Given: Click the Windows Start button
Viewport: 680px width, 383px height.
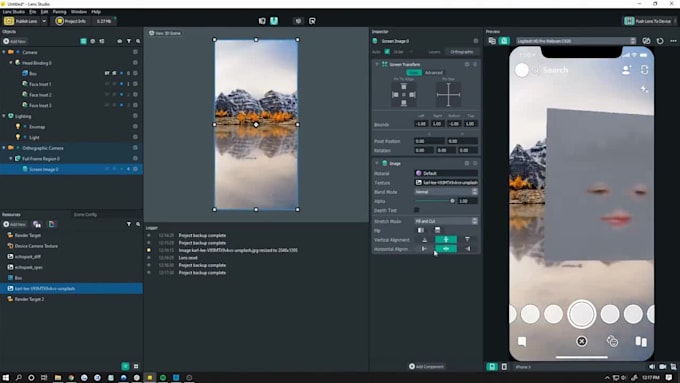Looking at the screenshot, I should coord(6,378).
